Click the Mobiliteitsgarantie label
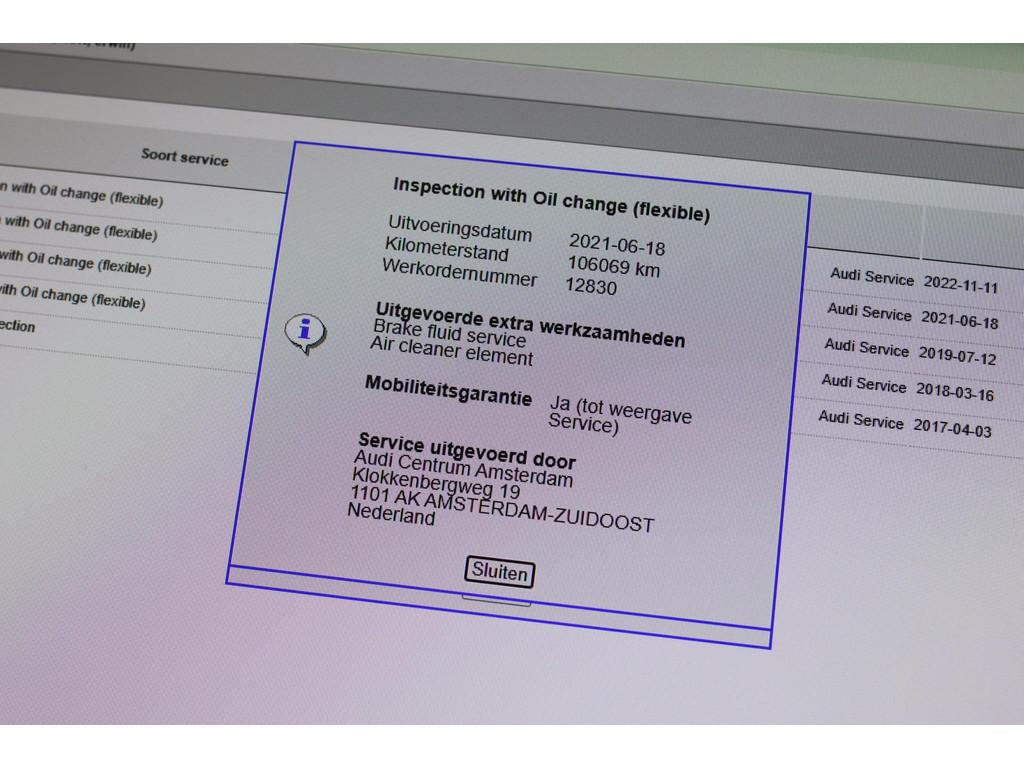1024x768 pixels. click(x=448, y=389)
